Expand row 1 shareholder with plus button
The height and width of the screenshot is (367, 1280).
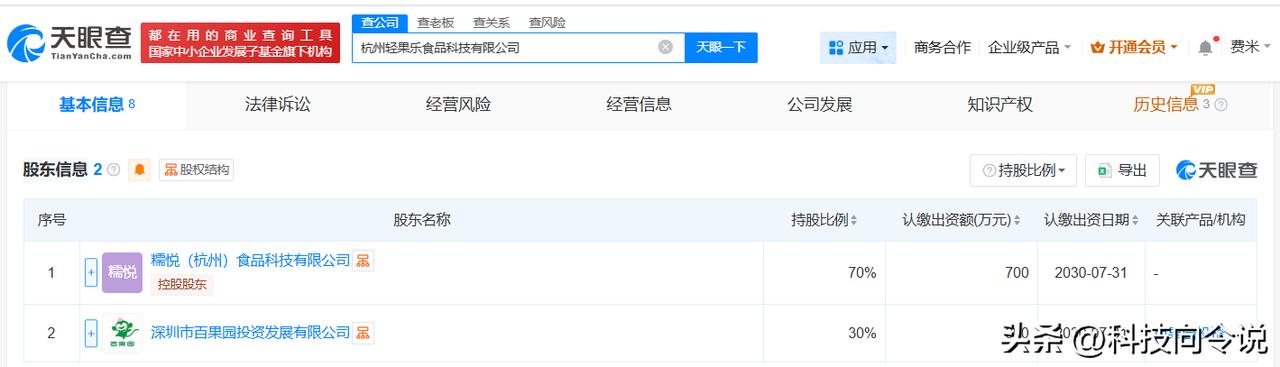[91, 272]
